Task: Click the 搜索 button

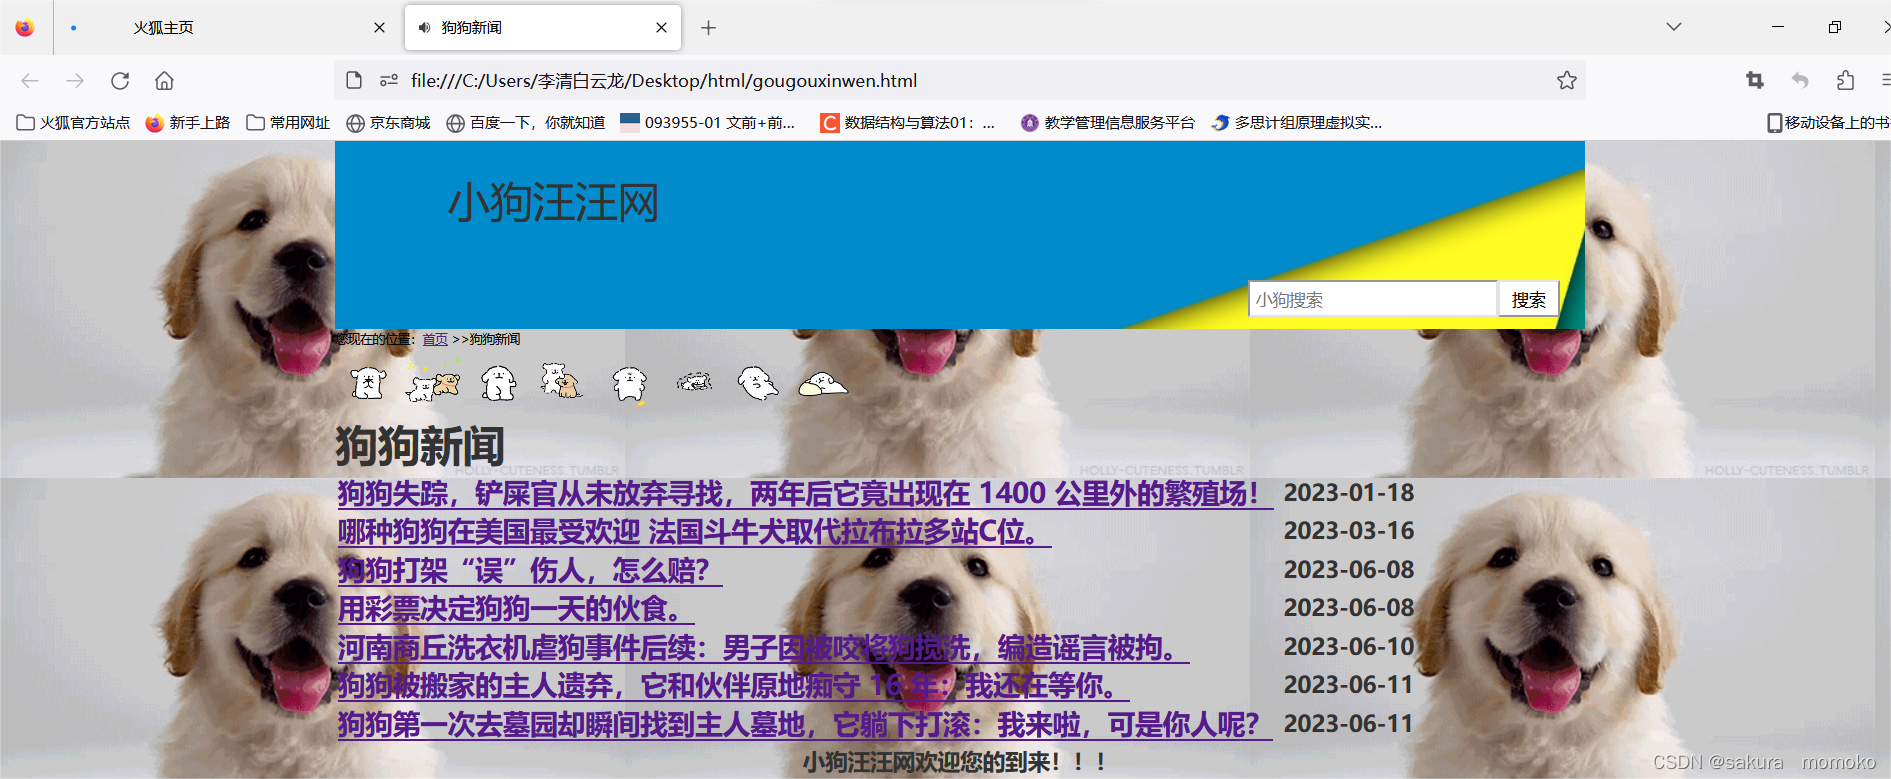Action: pos(1528,299)
